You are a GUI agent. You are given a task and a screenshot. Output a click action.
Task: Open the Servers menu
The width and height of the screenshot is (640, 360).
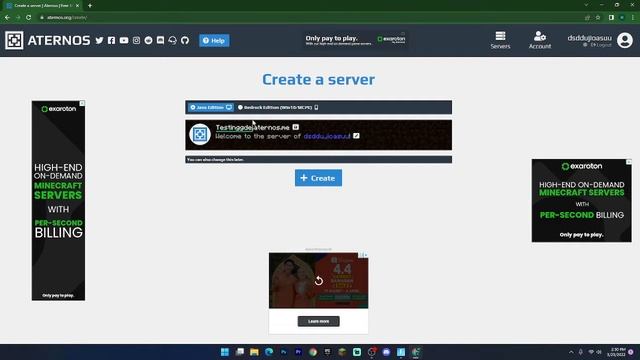[x=500, y=40]
